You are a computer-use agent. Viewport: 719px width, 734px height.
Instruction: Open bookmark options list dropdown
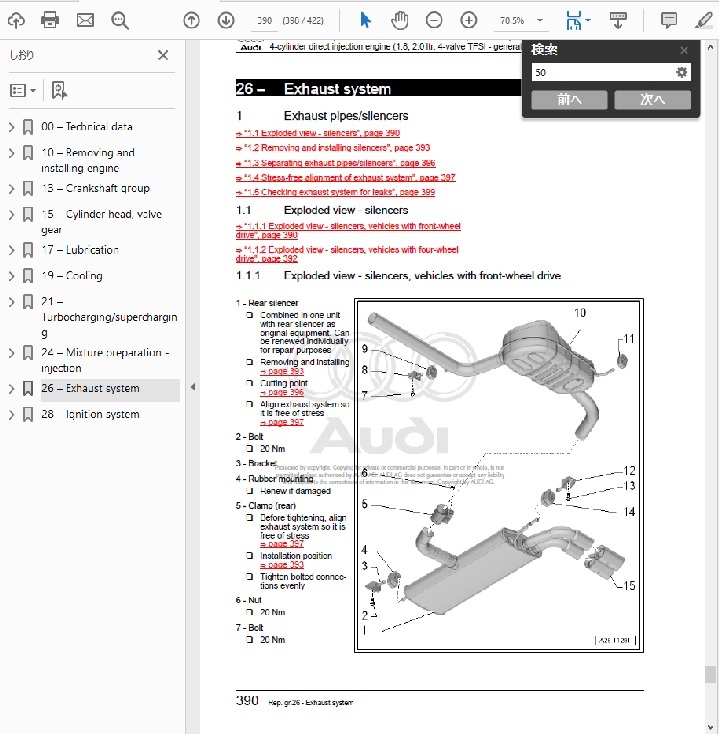[23, 90]
